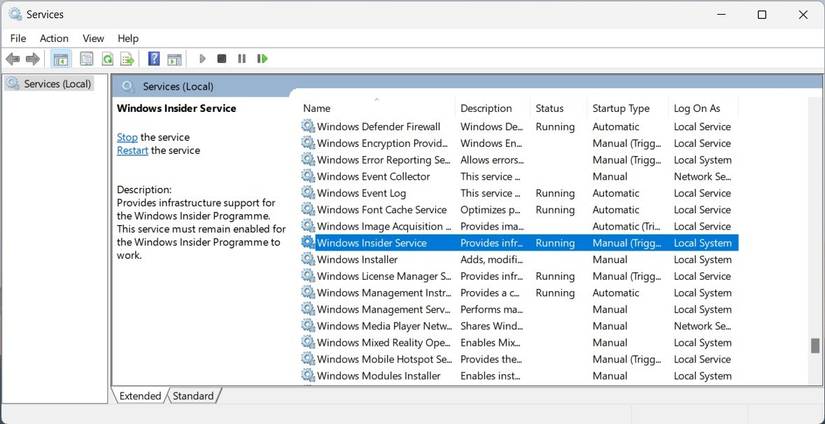Click the vertical scrollbar thumb of services list
Screen dimensions: 825x424
point(815,345)
